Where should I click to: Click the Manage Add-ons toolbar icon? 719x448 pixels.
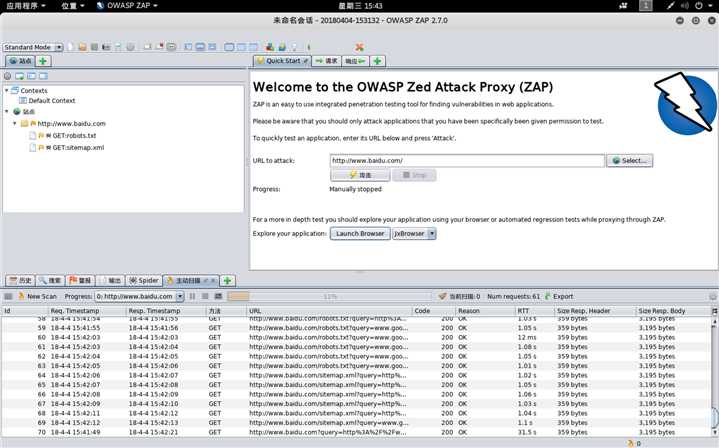(x=270, y=47)
